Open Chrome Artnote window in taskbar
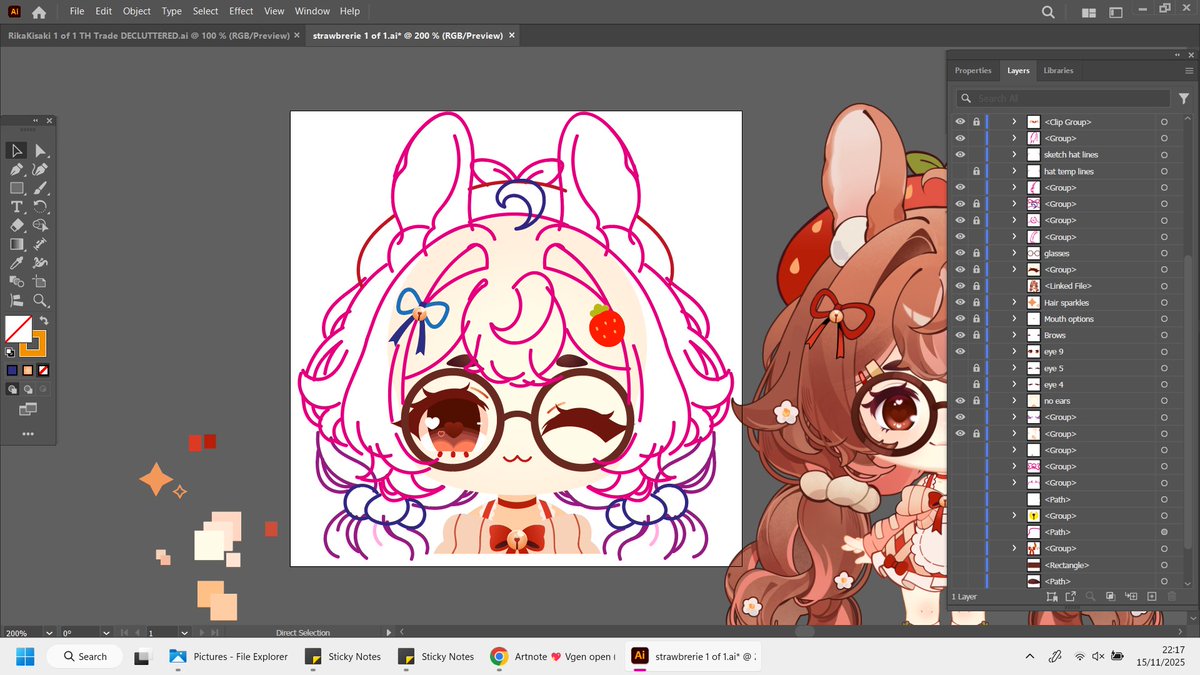Screen dimensions: 1200x675 click(552, 656)
